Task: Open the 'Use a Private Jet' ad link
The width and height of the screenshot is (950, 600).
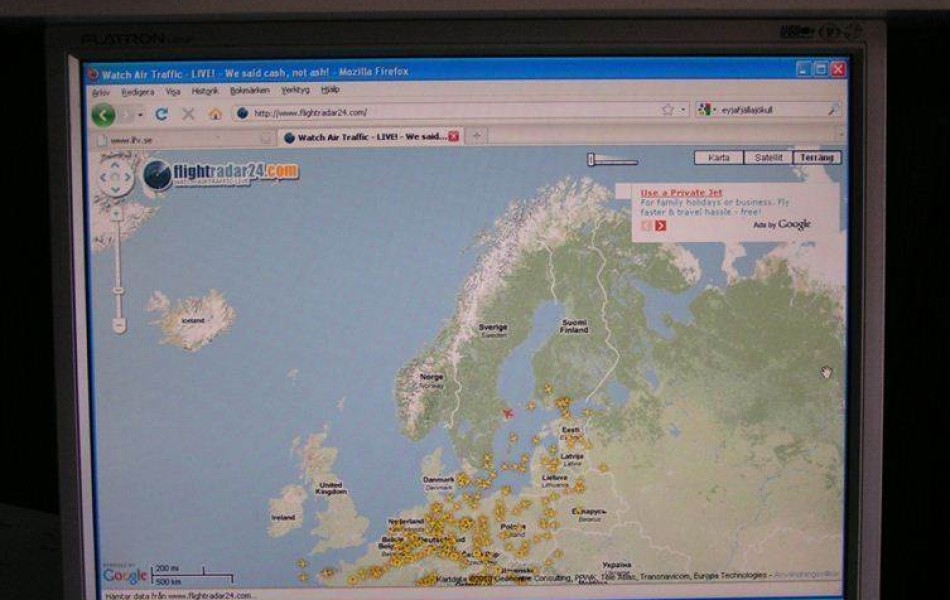Action: click(680, 192)
